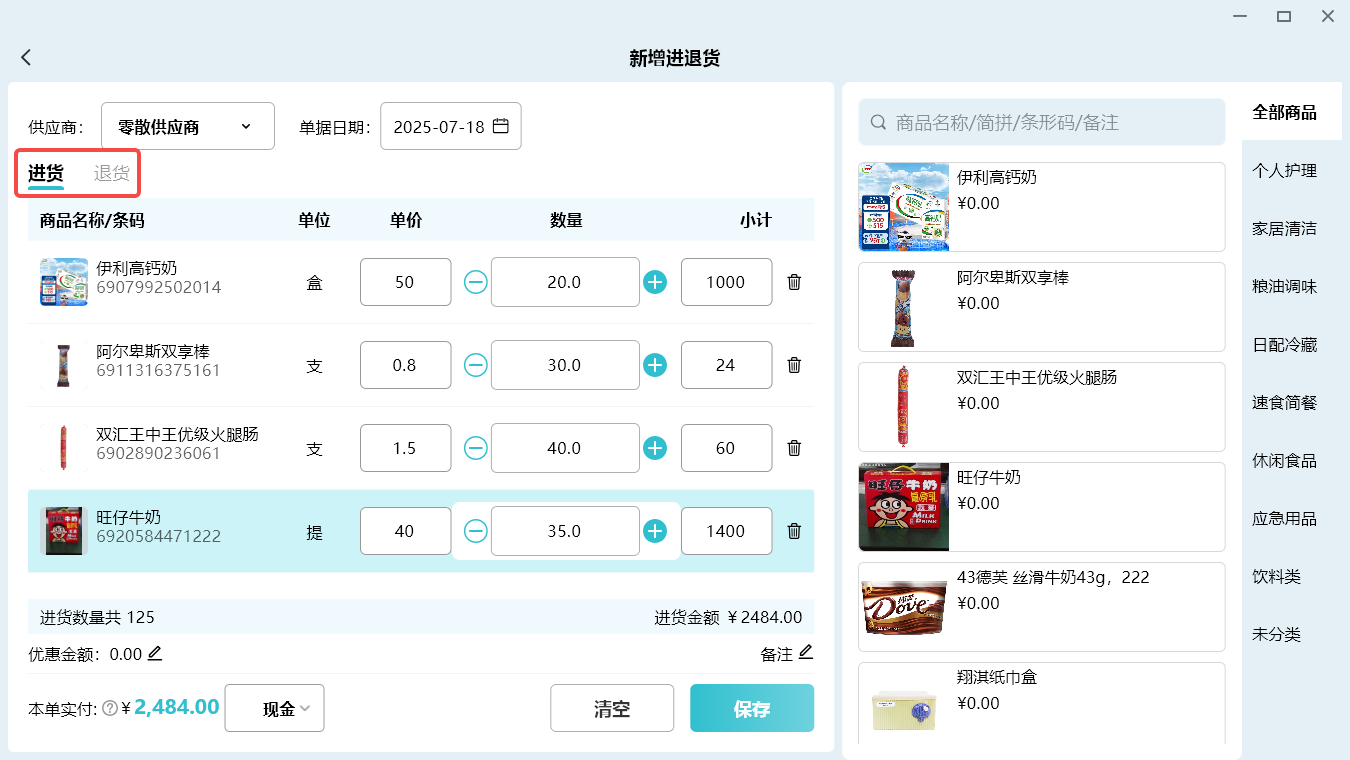Decrease quantity of 双汇王中王优级火腿肠
1350x760 pixels.
476,448
